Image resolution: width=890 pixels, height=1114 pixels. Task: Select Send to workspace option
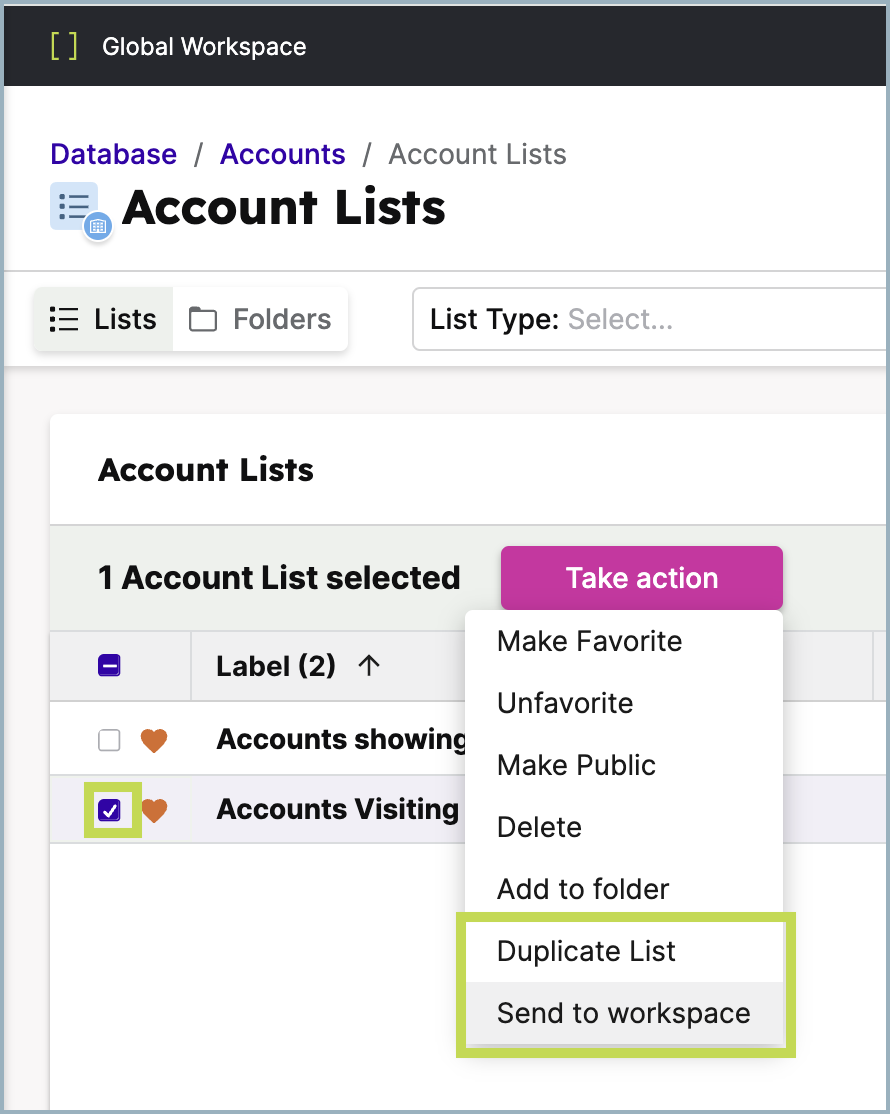point(624,1013)
